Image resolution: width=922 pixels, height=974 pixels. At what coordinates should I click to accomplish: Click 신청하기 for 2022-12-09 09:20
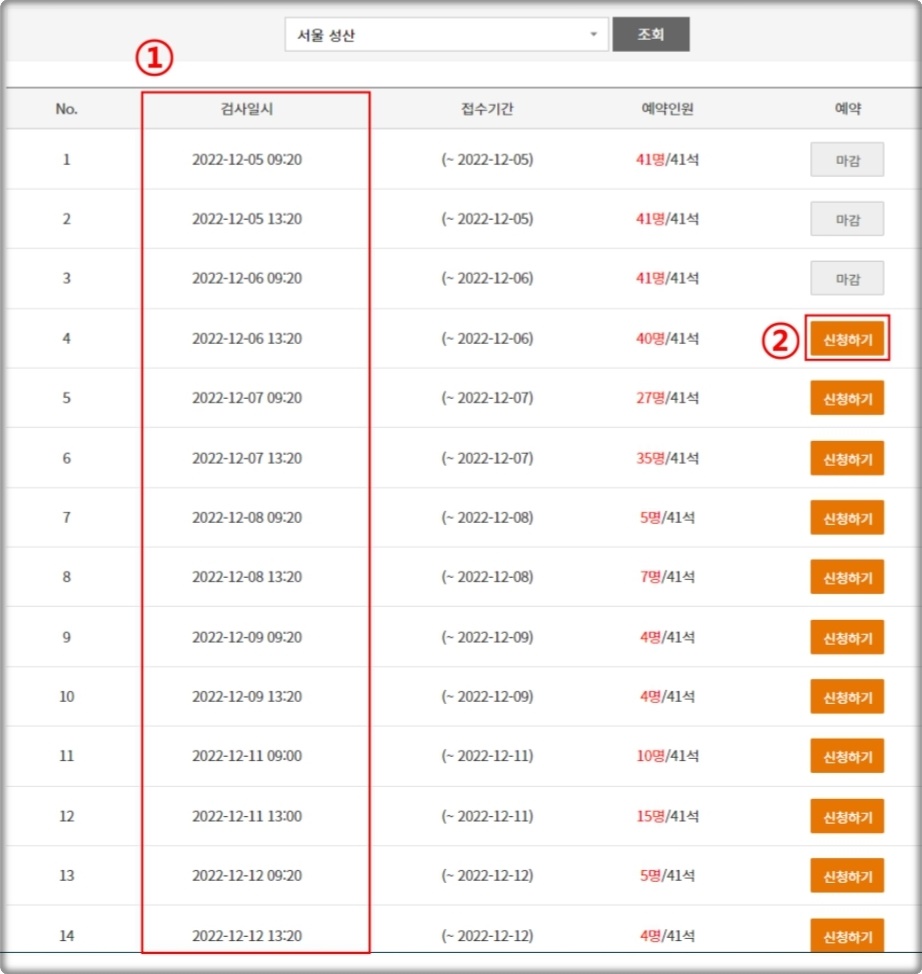[x=847, y=637]
